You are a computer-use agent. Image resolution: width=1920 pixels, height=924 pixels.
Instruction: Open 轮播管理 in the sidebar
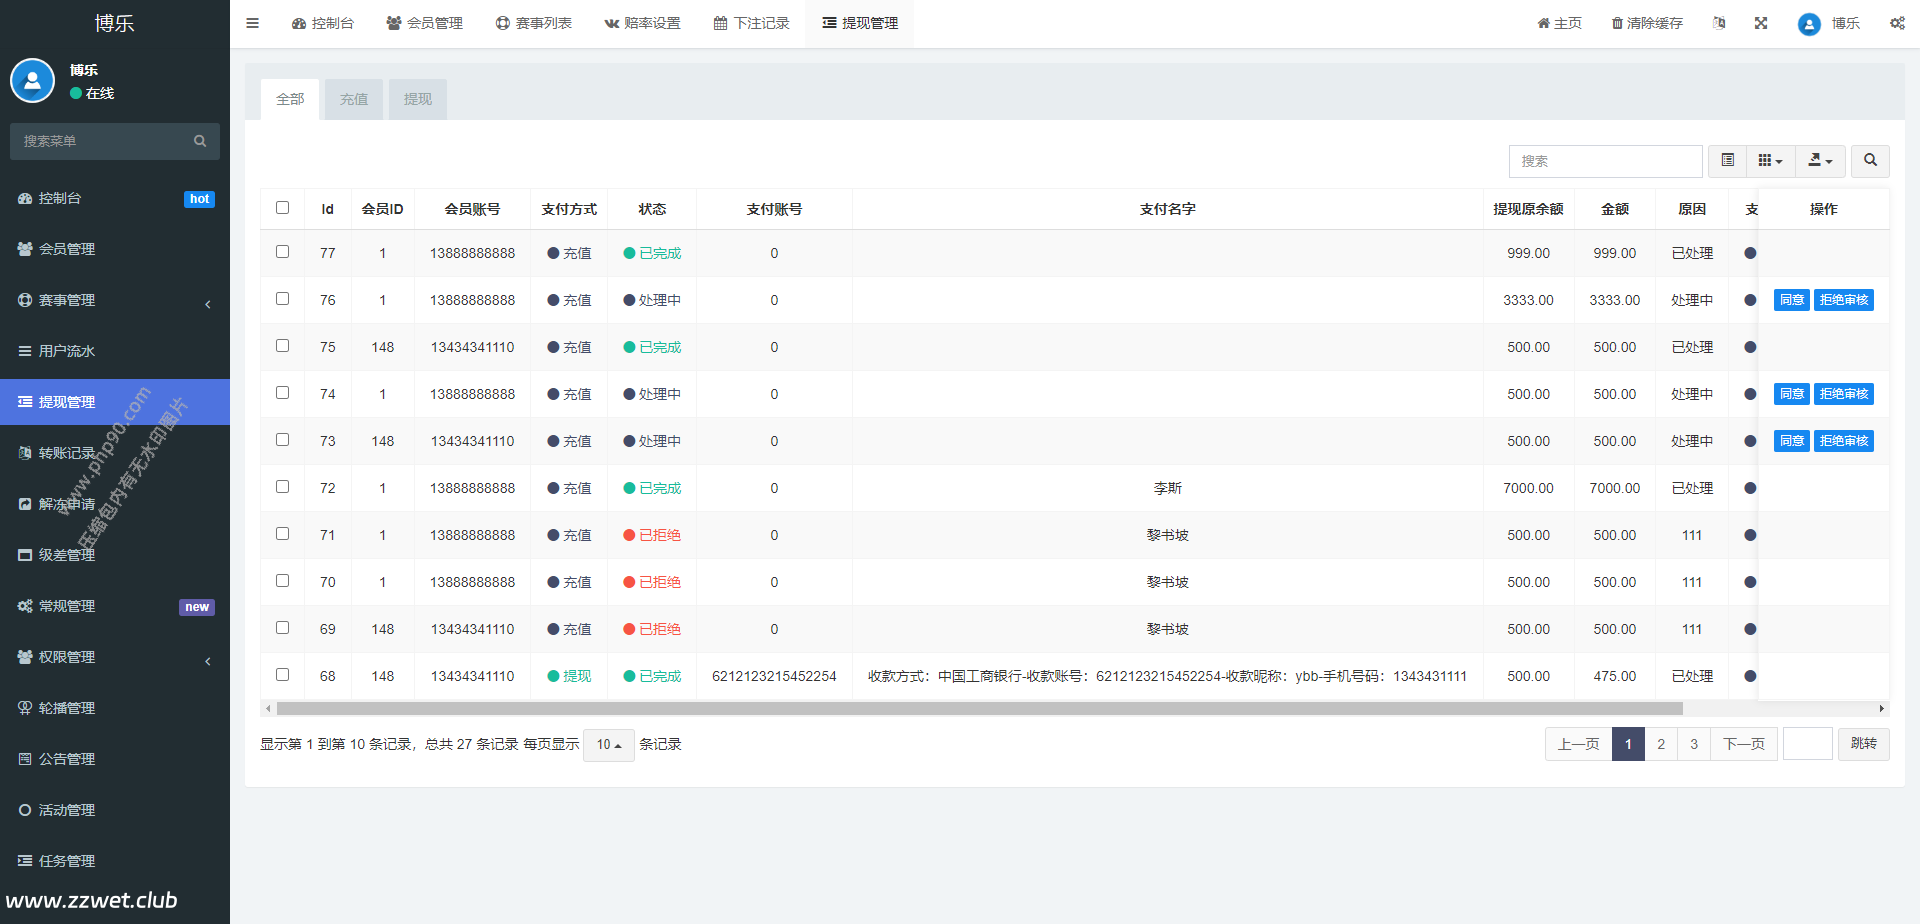click(x=115, y=708)
